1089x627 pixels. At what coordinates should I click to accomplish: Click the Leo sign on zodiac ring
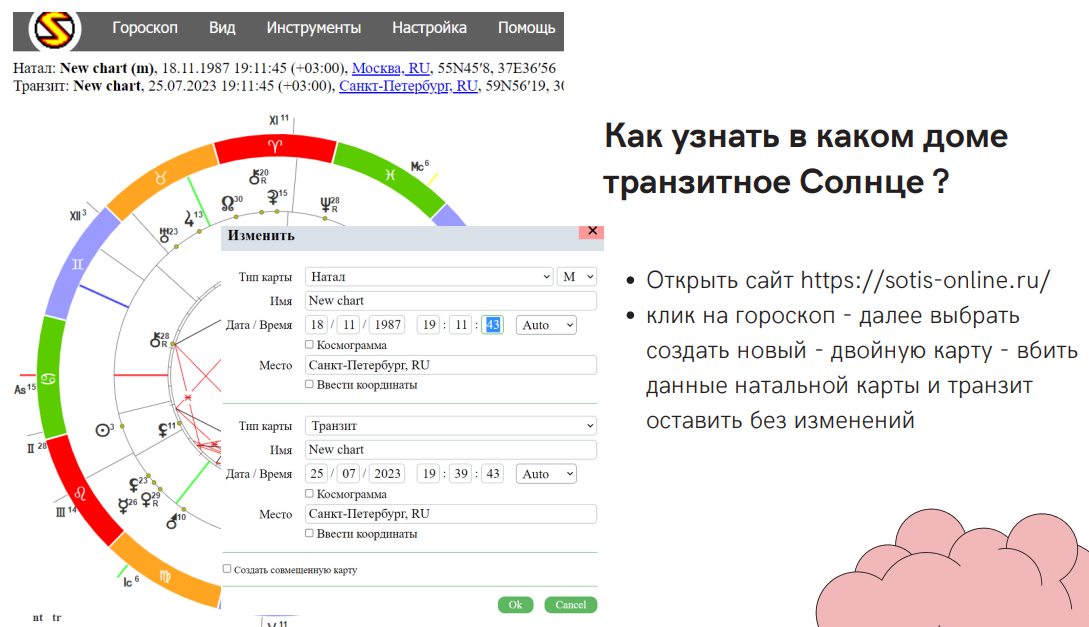[x=81, y=494]
